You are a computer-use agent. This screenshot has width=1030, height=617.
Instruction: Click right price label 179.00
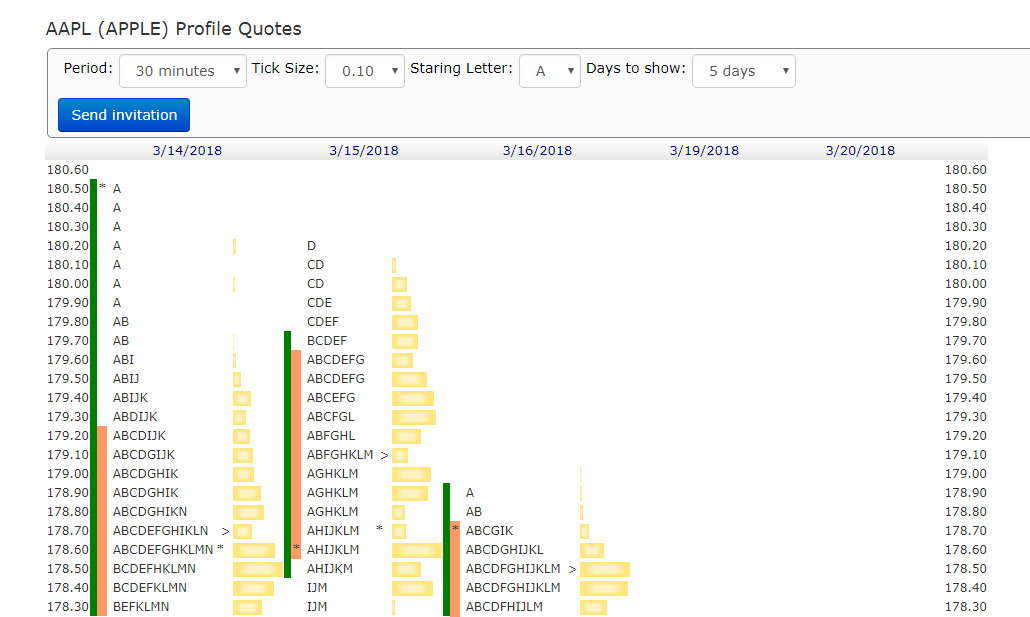[x=966, y=474]
